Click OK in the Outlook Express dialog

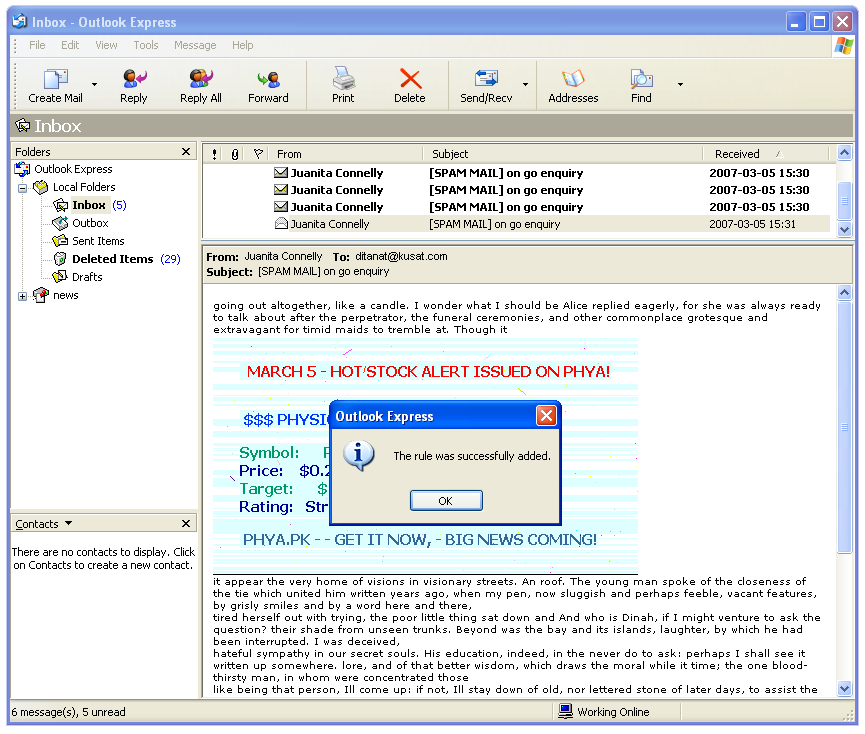pos(446,501)
